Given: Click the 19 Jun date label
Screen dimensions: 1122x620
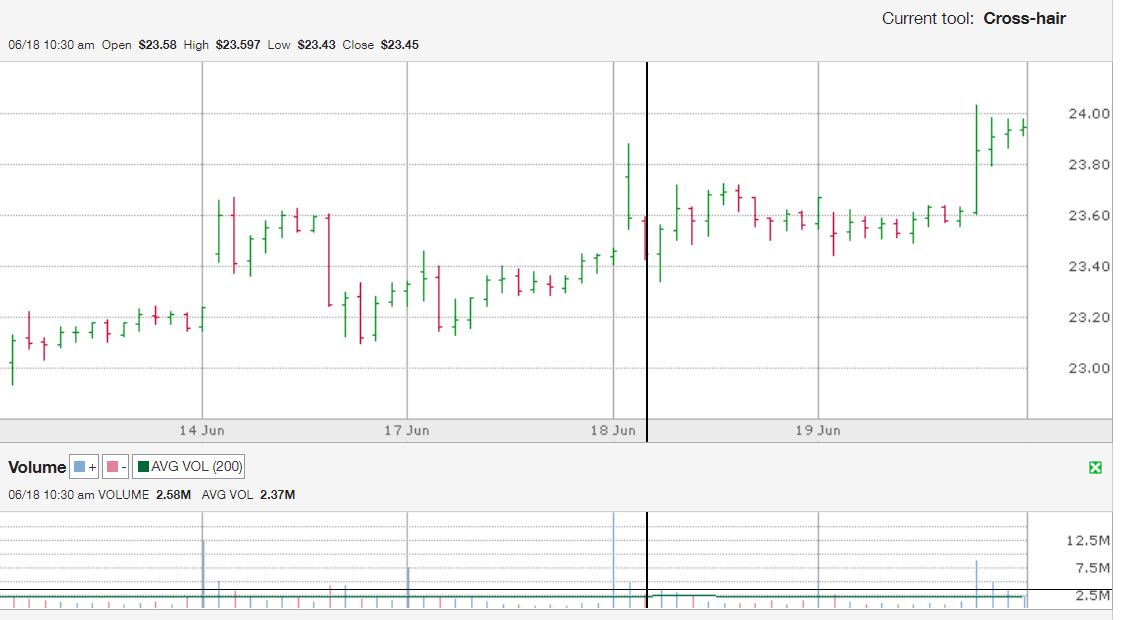Looking at the screenshot, I should click(x=818, y=430).
